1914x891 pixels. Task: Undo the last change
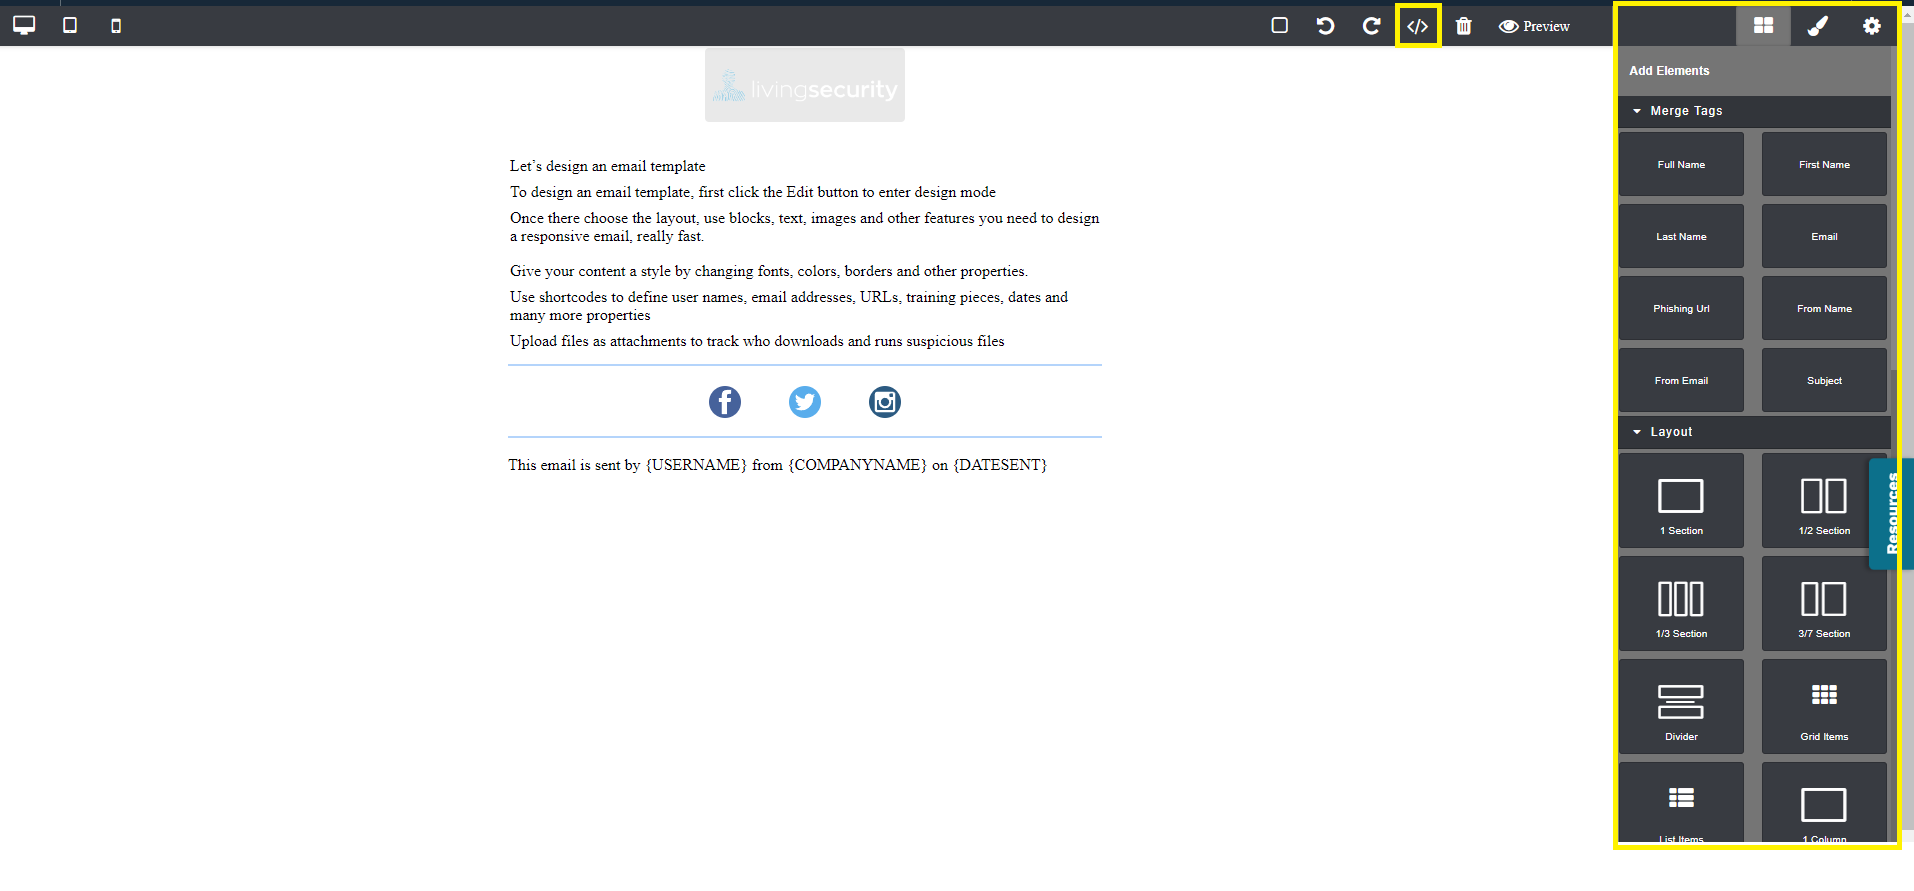click(1325, 25)
